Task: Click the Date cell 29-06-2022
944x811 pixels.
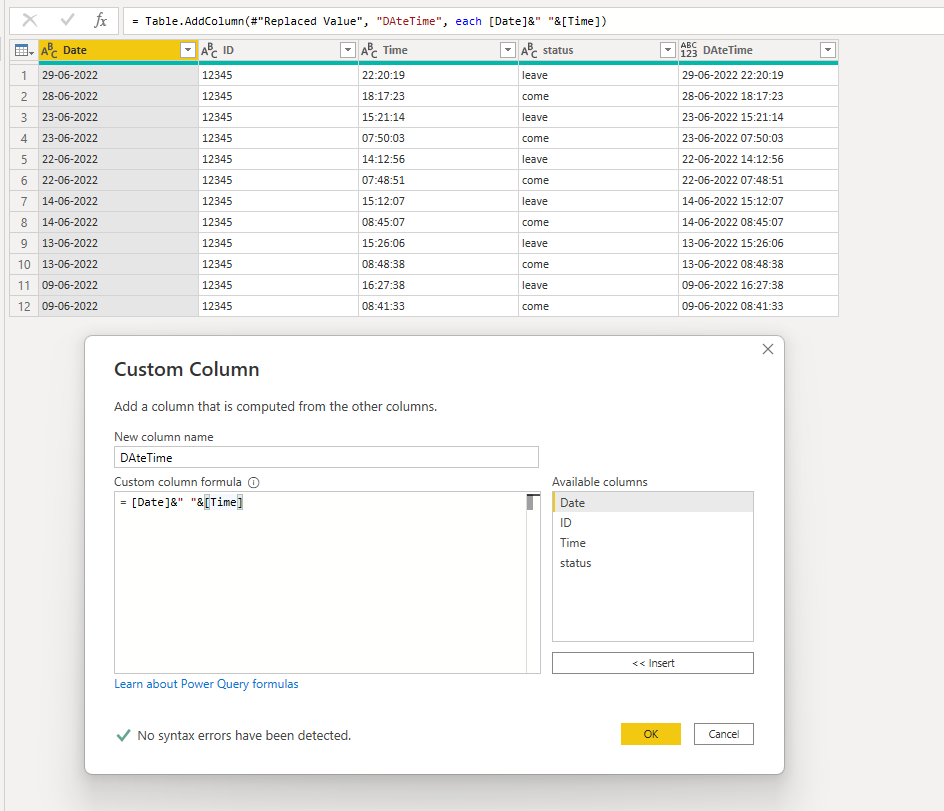Action: pos(119,75)
